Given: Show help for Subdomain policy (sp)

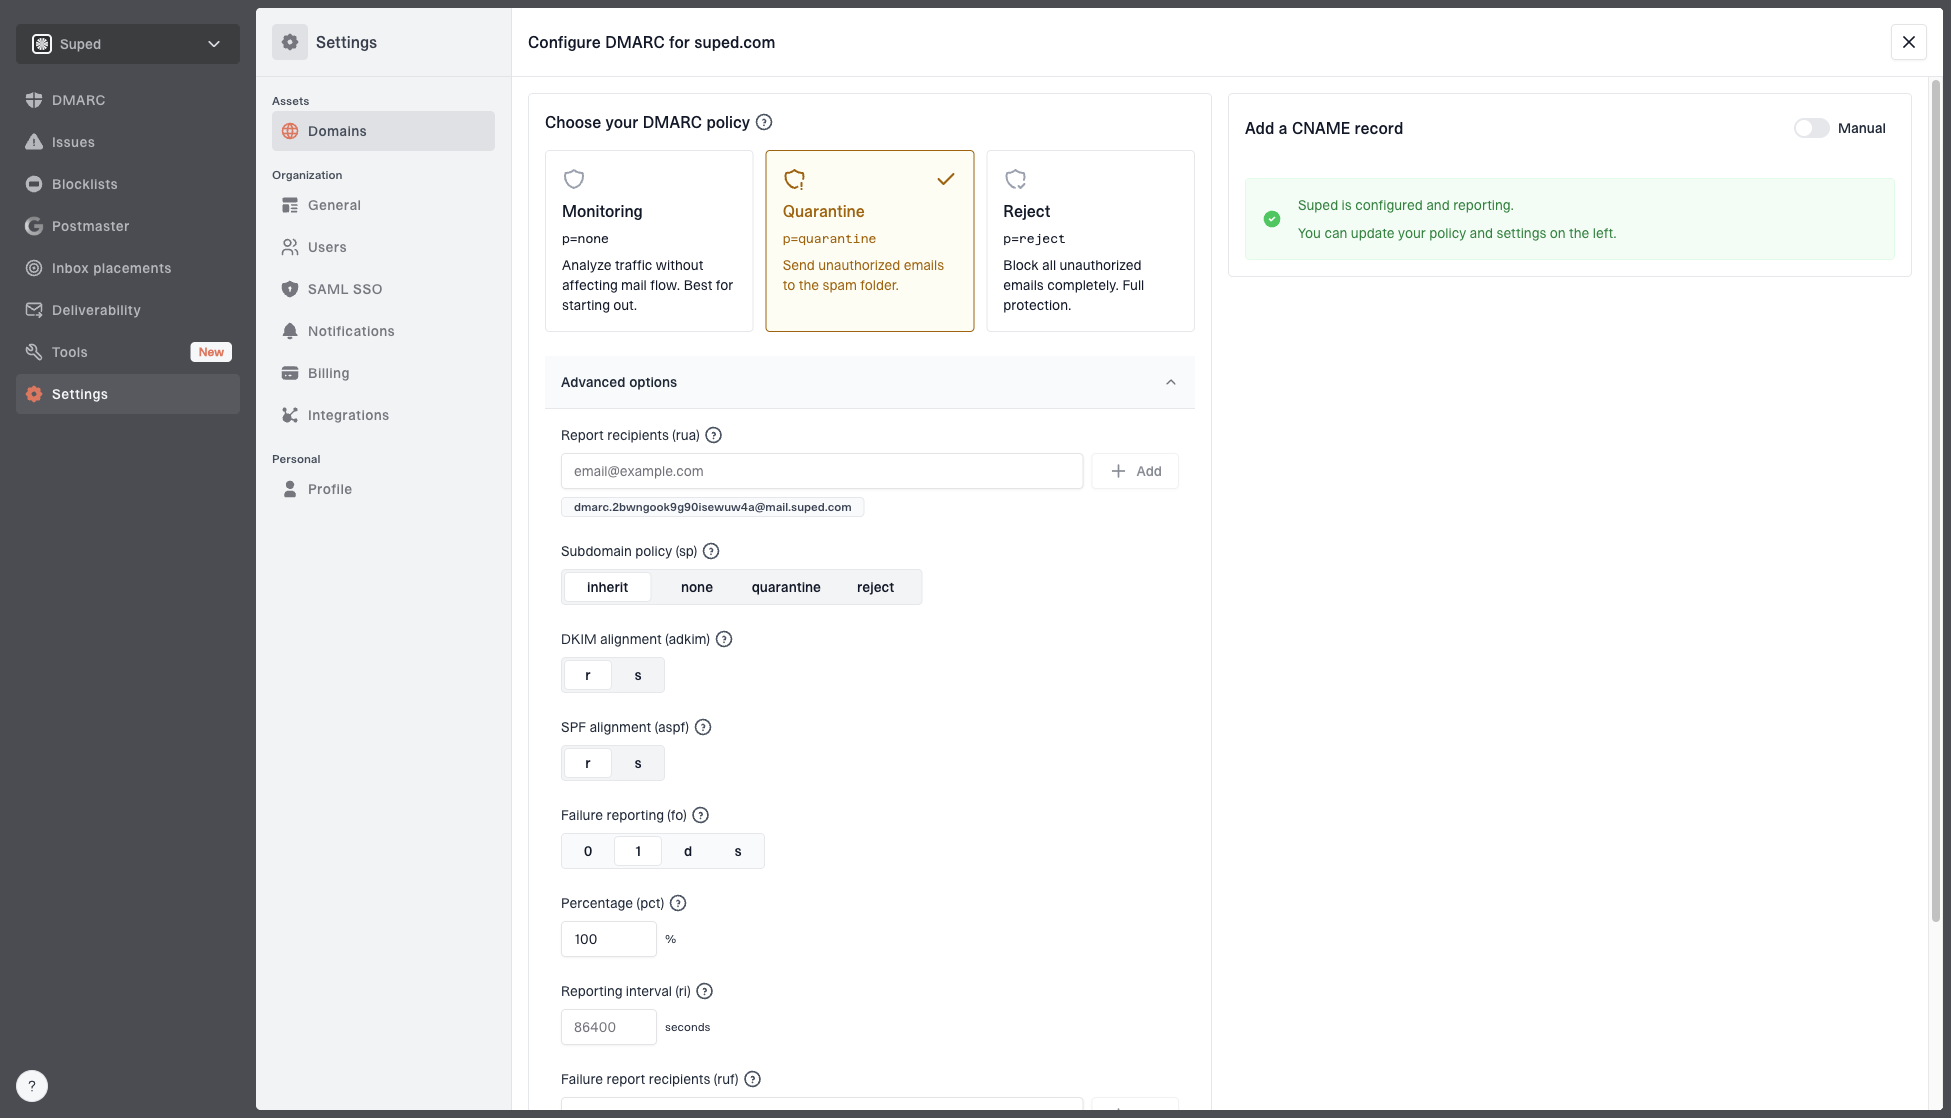Looking at the screenshot, I should (711, 551).
